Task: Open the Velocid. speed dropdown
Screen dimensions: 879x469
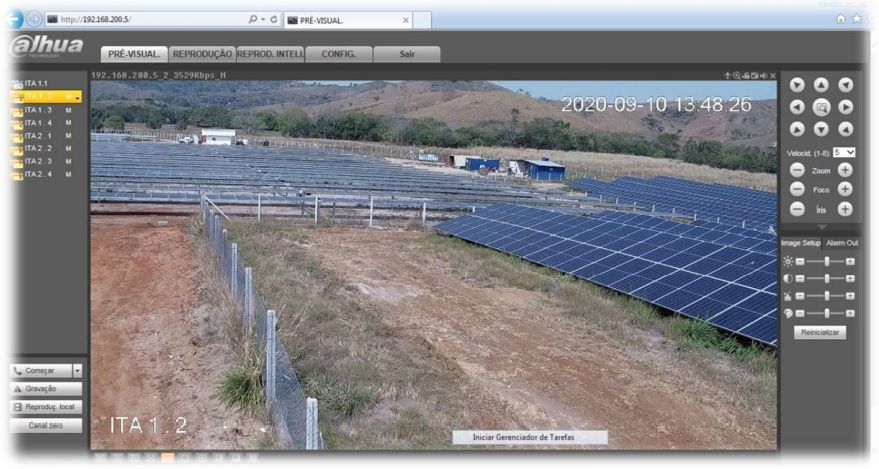Action: tap(844, 152)
